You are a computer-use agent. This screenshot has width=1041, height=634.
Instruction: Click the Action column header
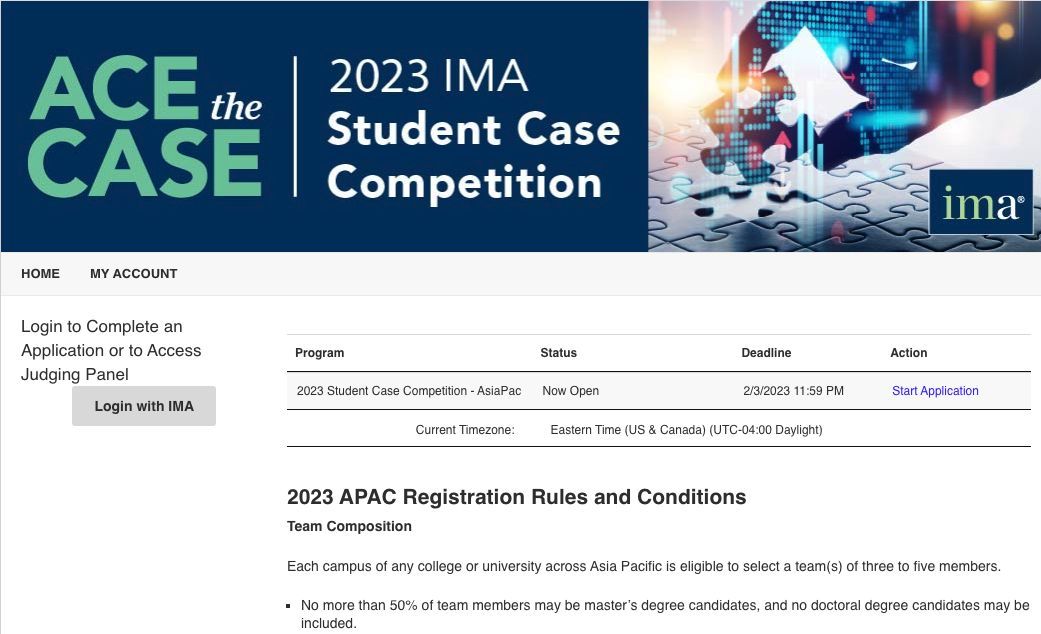[908, 353]
